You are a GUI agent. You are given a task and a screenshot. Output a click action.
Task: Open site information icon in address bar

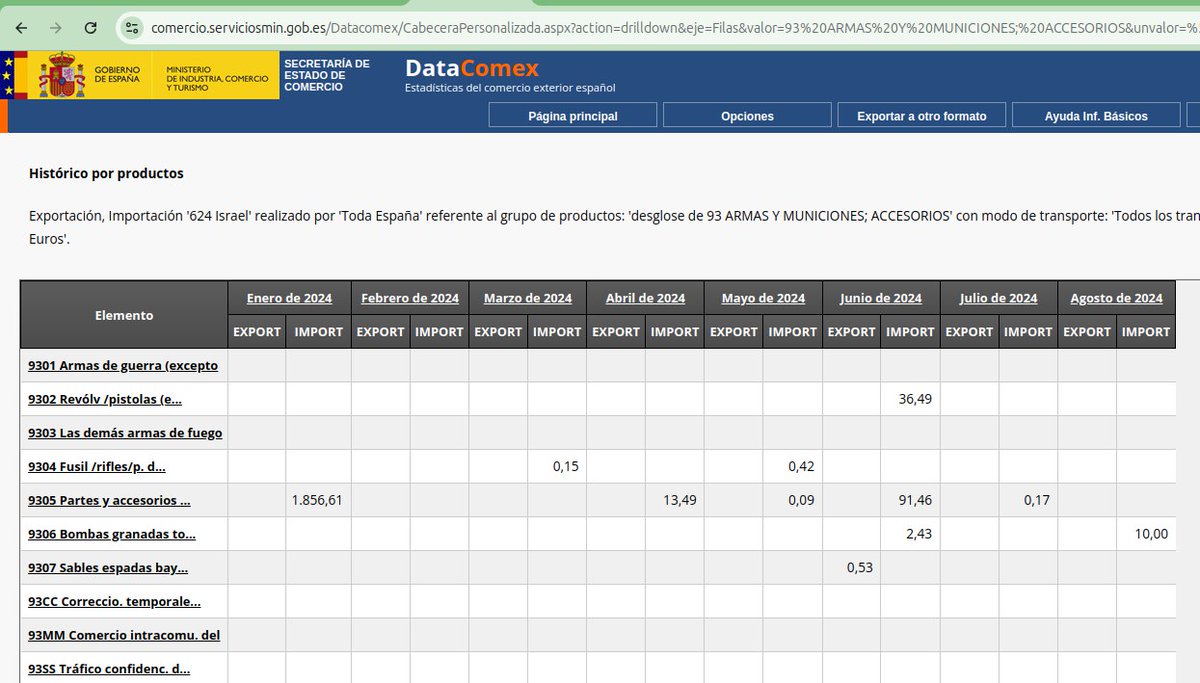[x=131, y=28]
